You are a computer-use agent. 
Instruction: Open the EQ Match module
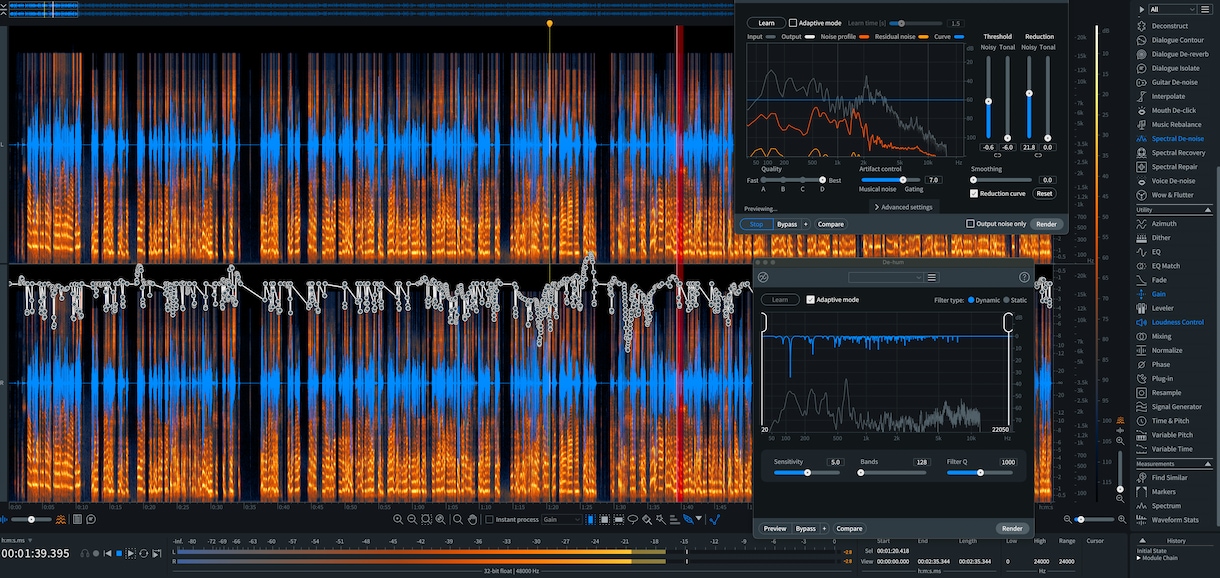click(x=1165, y=266)
